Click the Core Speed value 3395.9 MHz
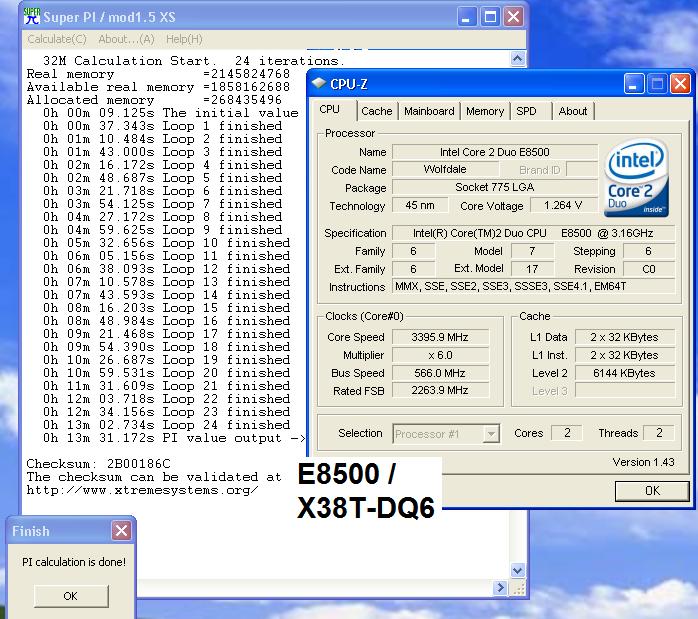698x619 pixels. pyautogui.click(x=440, y=337)
